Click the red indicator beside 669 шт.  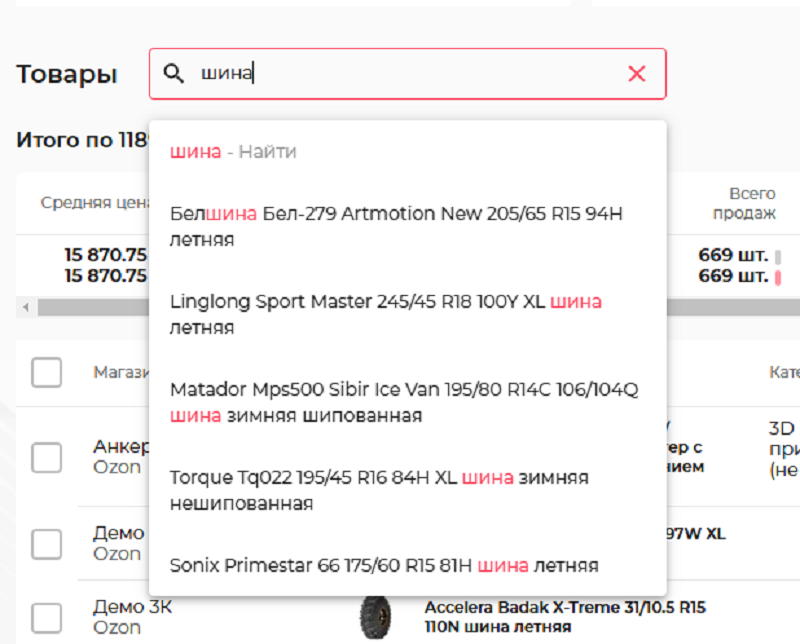coord(777,277)
